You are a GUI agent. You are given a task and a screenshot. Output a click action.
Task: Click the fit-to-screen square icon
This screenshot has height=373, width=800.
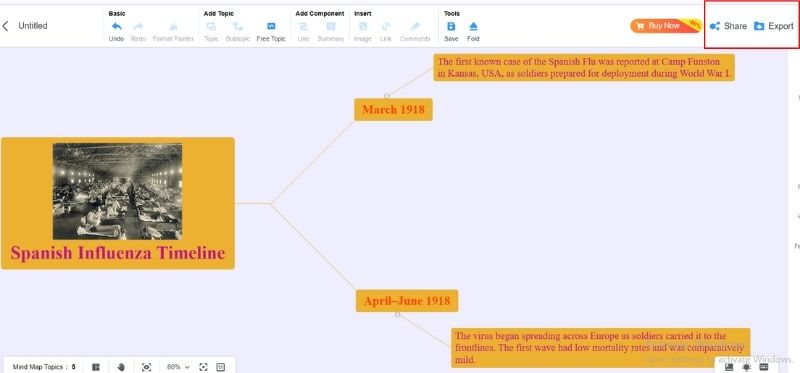tap(220, 367)
